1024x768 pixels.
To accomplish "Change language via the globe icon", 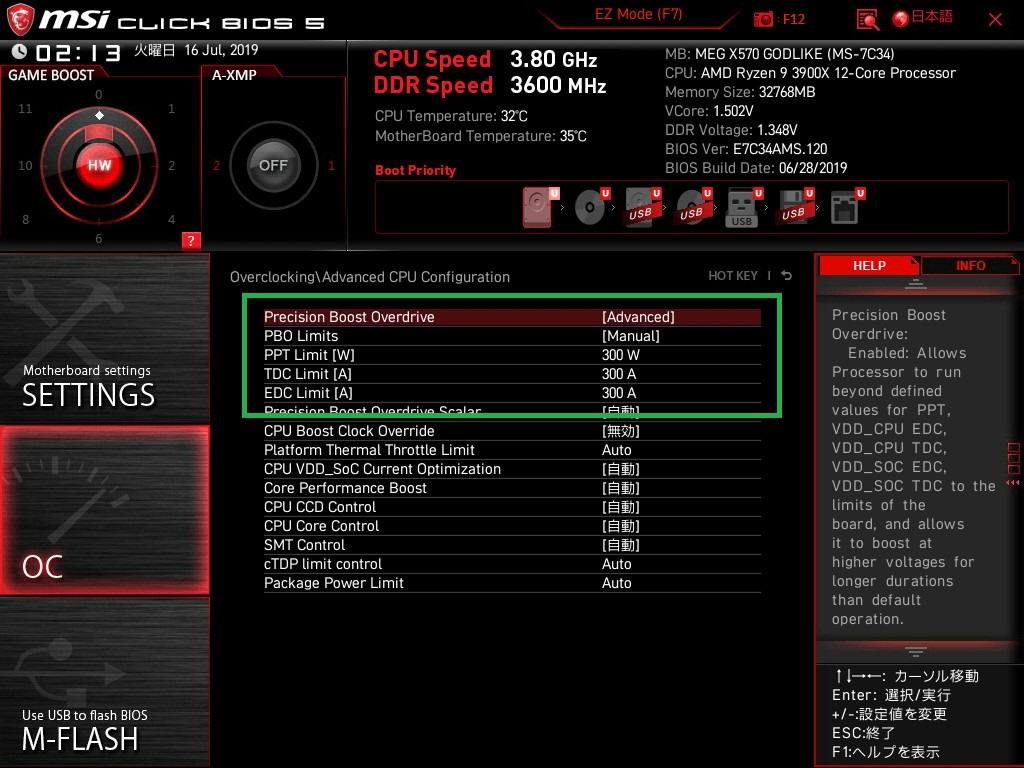I will click(901, 19).
